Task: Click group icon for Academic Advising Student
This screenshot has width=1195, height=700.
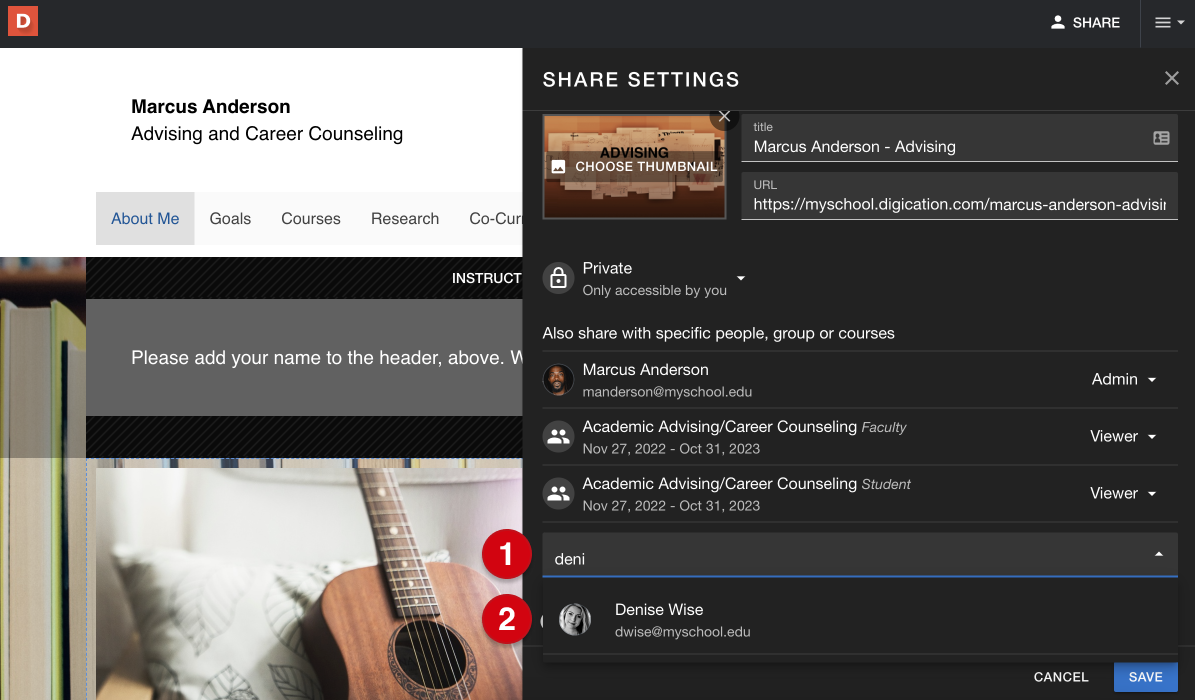Action: (558, 493)
